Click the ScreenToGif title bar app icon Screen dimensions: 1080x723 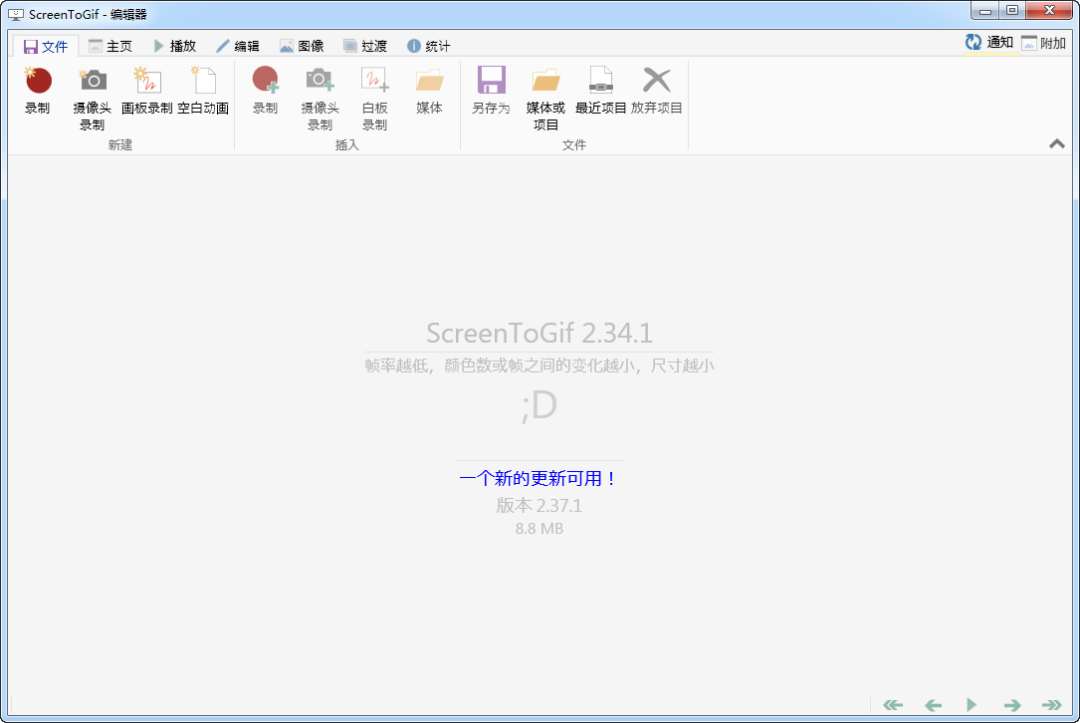(x=15, y=14)
